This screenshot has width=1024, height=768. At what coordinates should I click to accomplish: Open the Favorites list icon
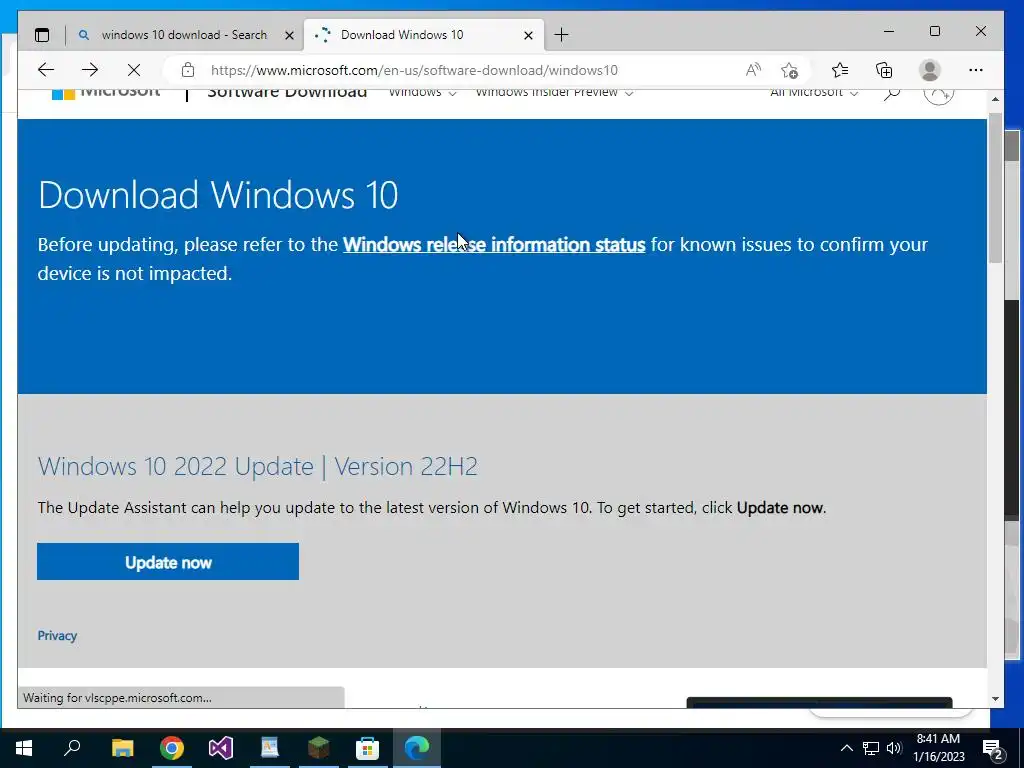[x=840, y=70]
